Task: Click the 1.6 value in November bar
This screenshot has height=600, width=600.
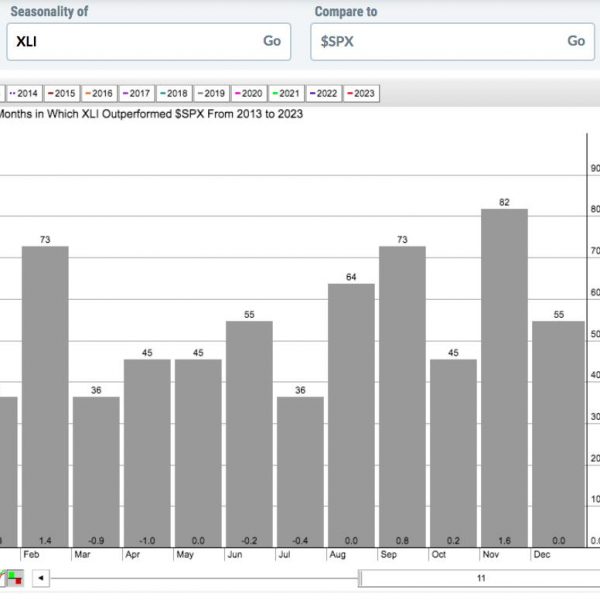Action: 504,541
